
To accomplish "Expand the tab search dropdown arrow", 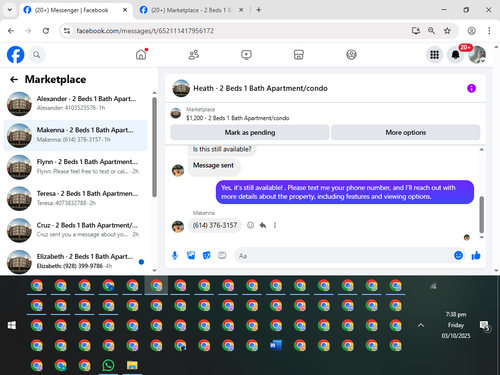I will pos(10,10).
